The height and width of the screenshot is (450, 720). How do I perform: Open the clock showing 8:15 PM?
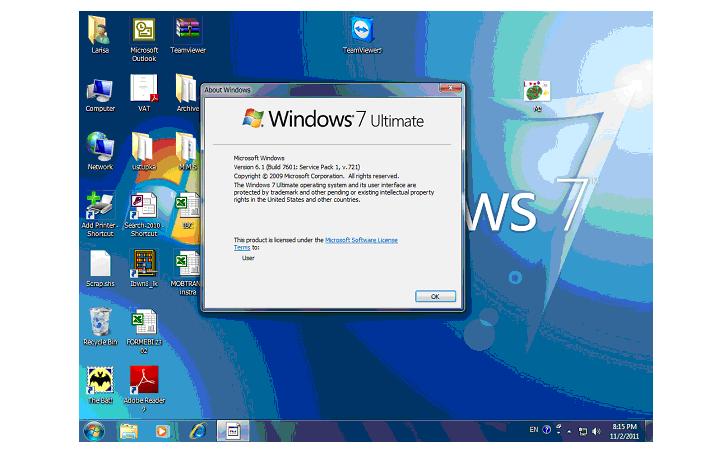pos(624,431)
